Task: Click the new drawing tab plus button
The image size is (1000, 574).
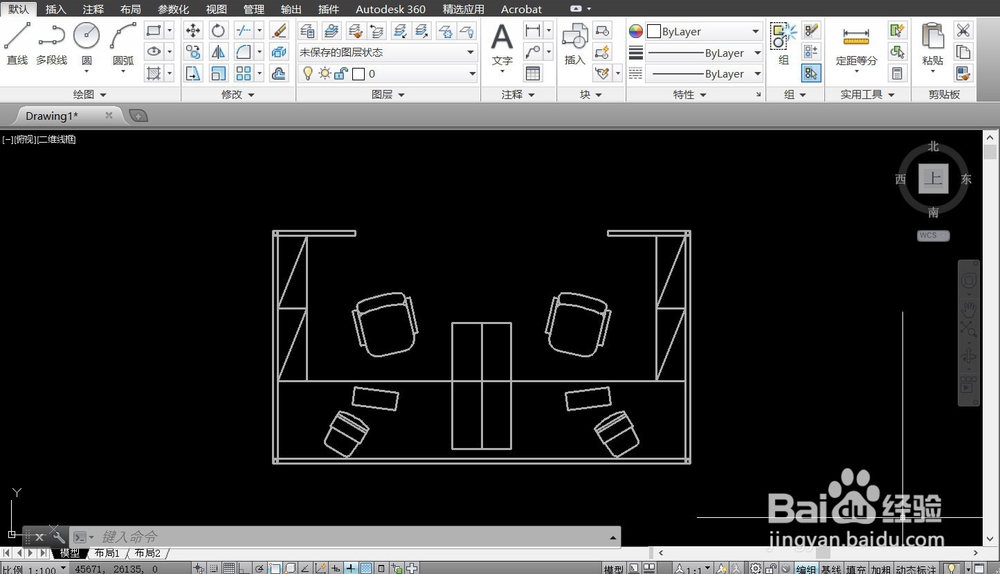Action: pos(138,115)
